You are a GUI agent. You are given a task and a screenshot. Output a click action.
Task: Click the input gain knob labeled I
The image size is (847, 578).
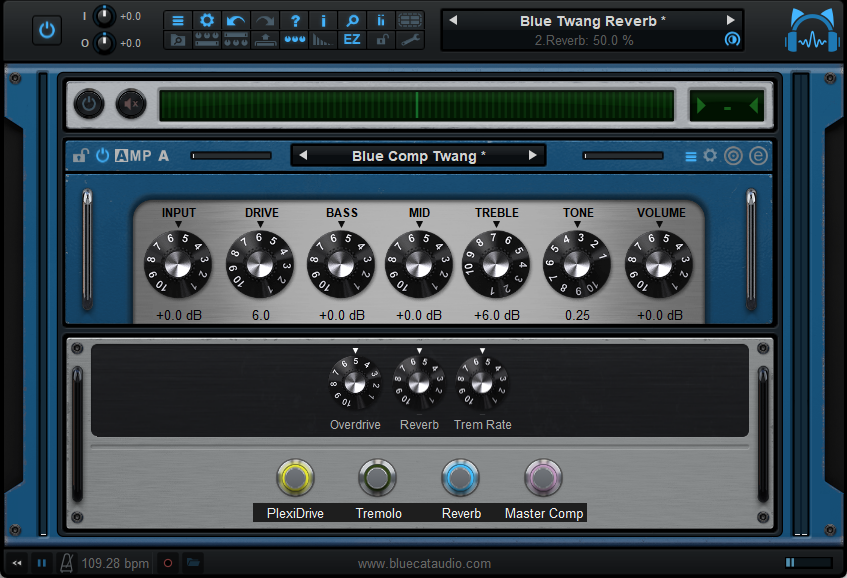point(104,16)
